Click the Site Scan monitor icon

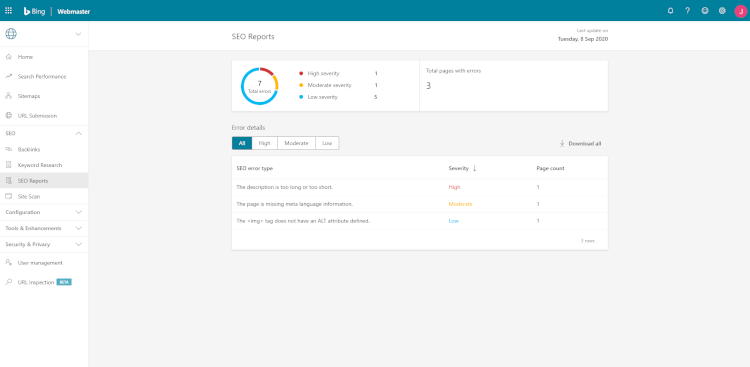tap(9, 196)
